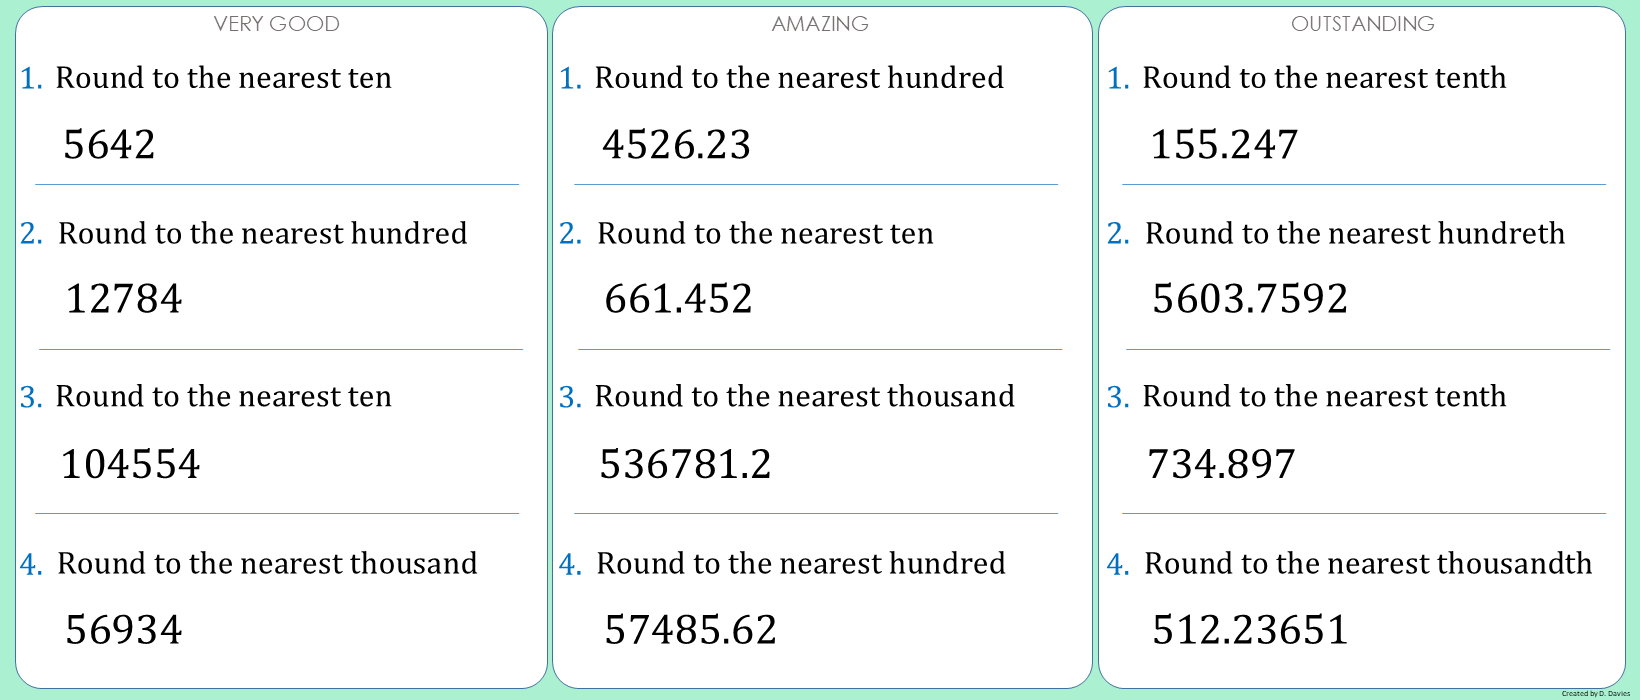This screenshot has width=1640, height=700.
Task: Select the decimal number 4526.23
Action: point(676,145)
